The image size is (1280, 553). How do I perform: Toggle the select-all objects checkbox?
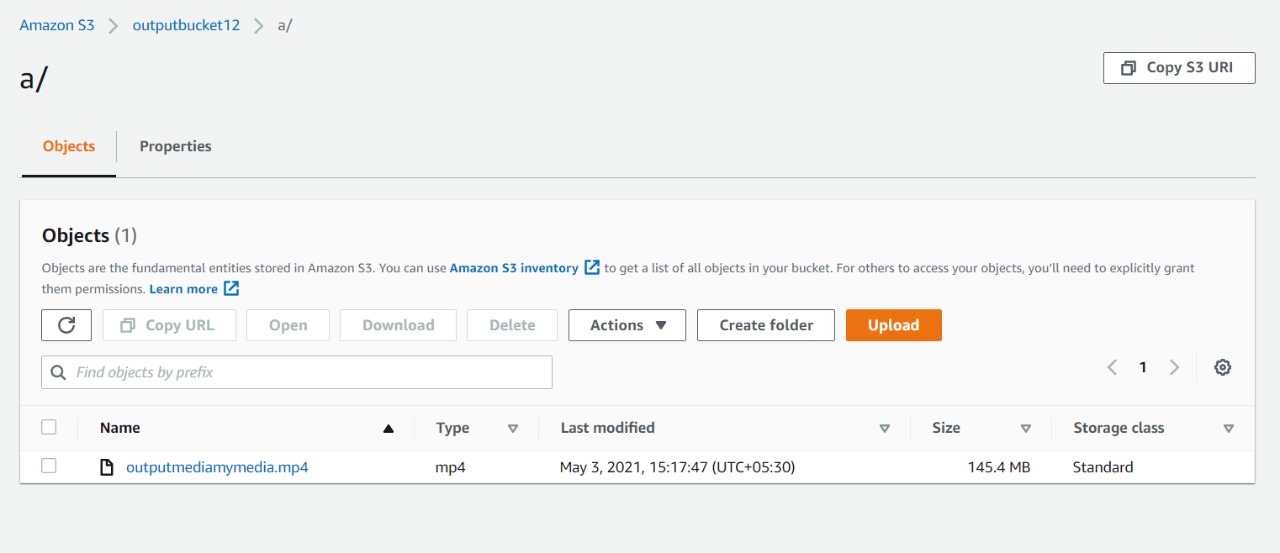49,427
